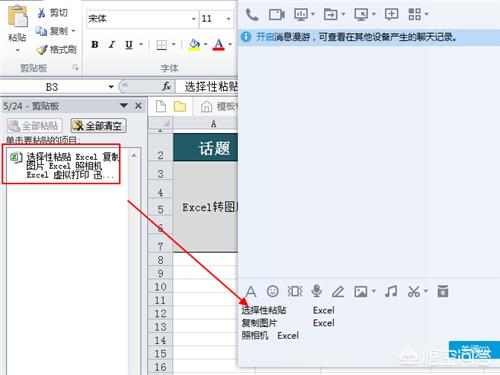Open the font name dropdown 宋体
The height and width of the screenshot is (375, 500).
point(194,19)
